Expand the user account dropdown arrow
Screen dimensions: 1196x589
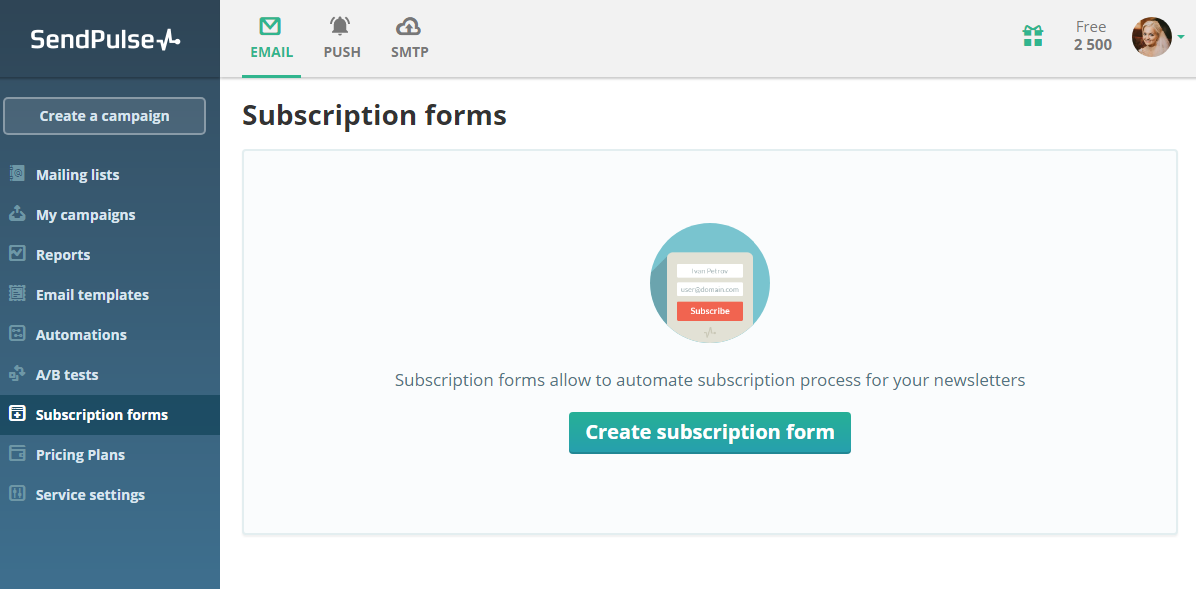[1181, 37]
